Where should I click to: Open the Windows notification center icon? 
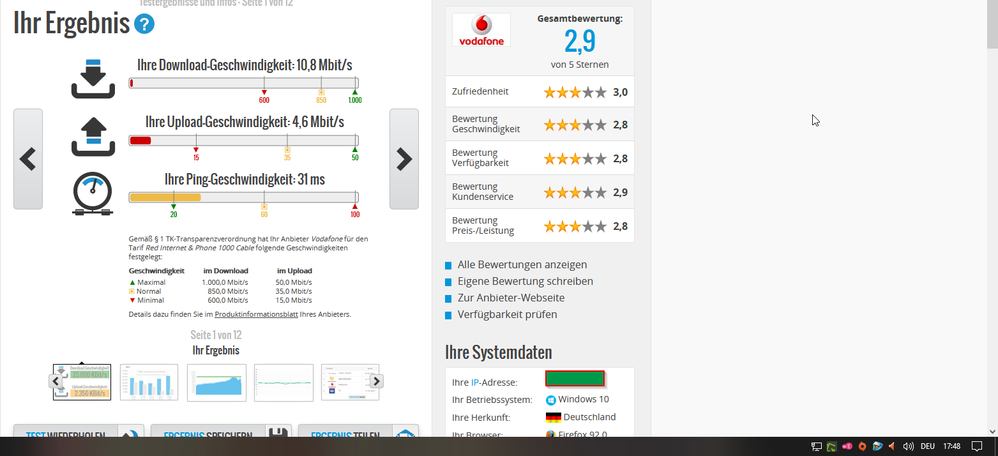coord(978,446)
